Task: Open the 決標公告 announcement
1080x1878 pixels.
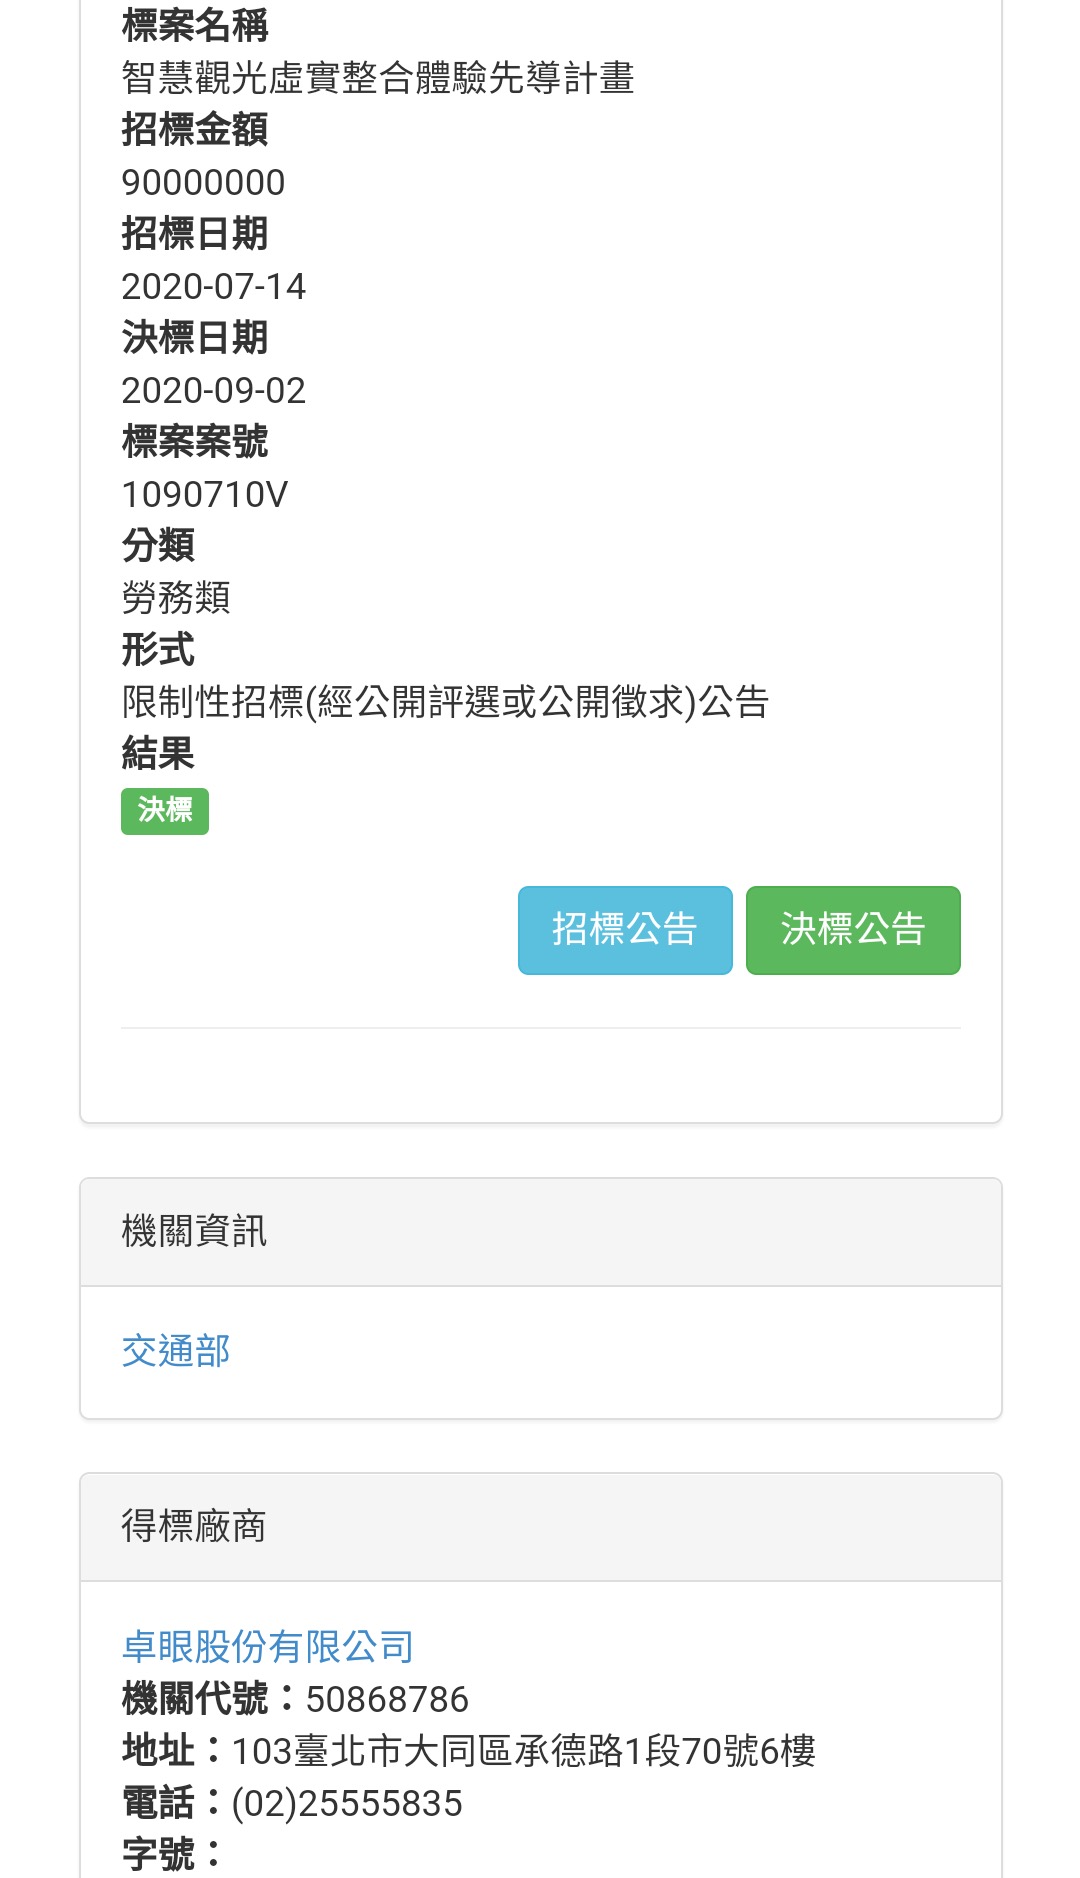Action: [x=853, y=930]
